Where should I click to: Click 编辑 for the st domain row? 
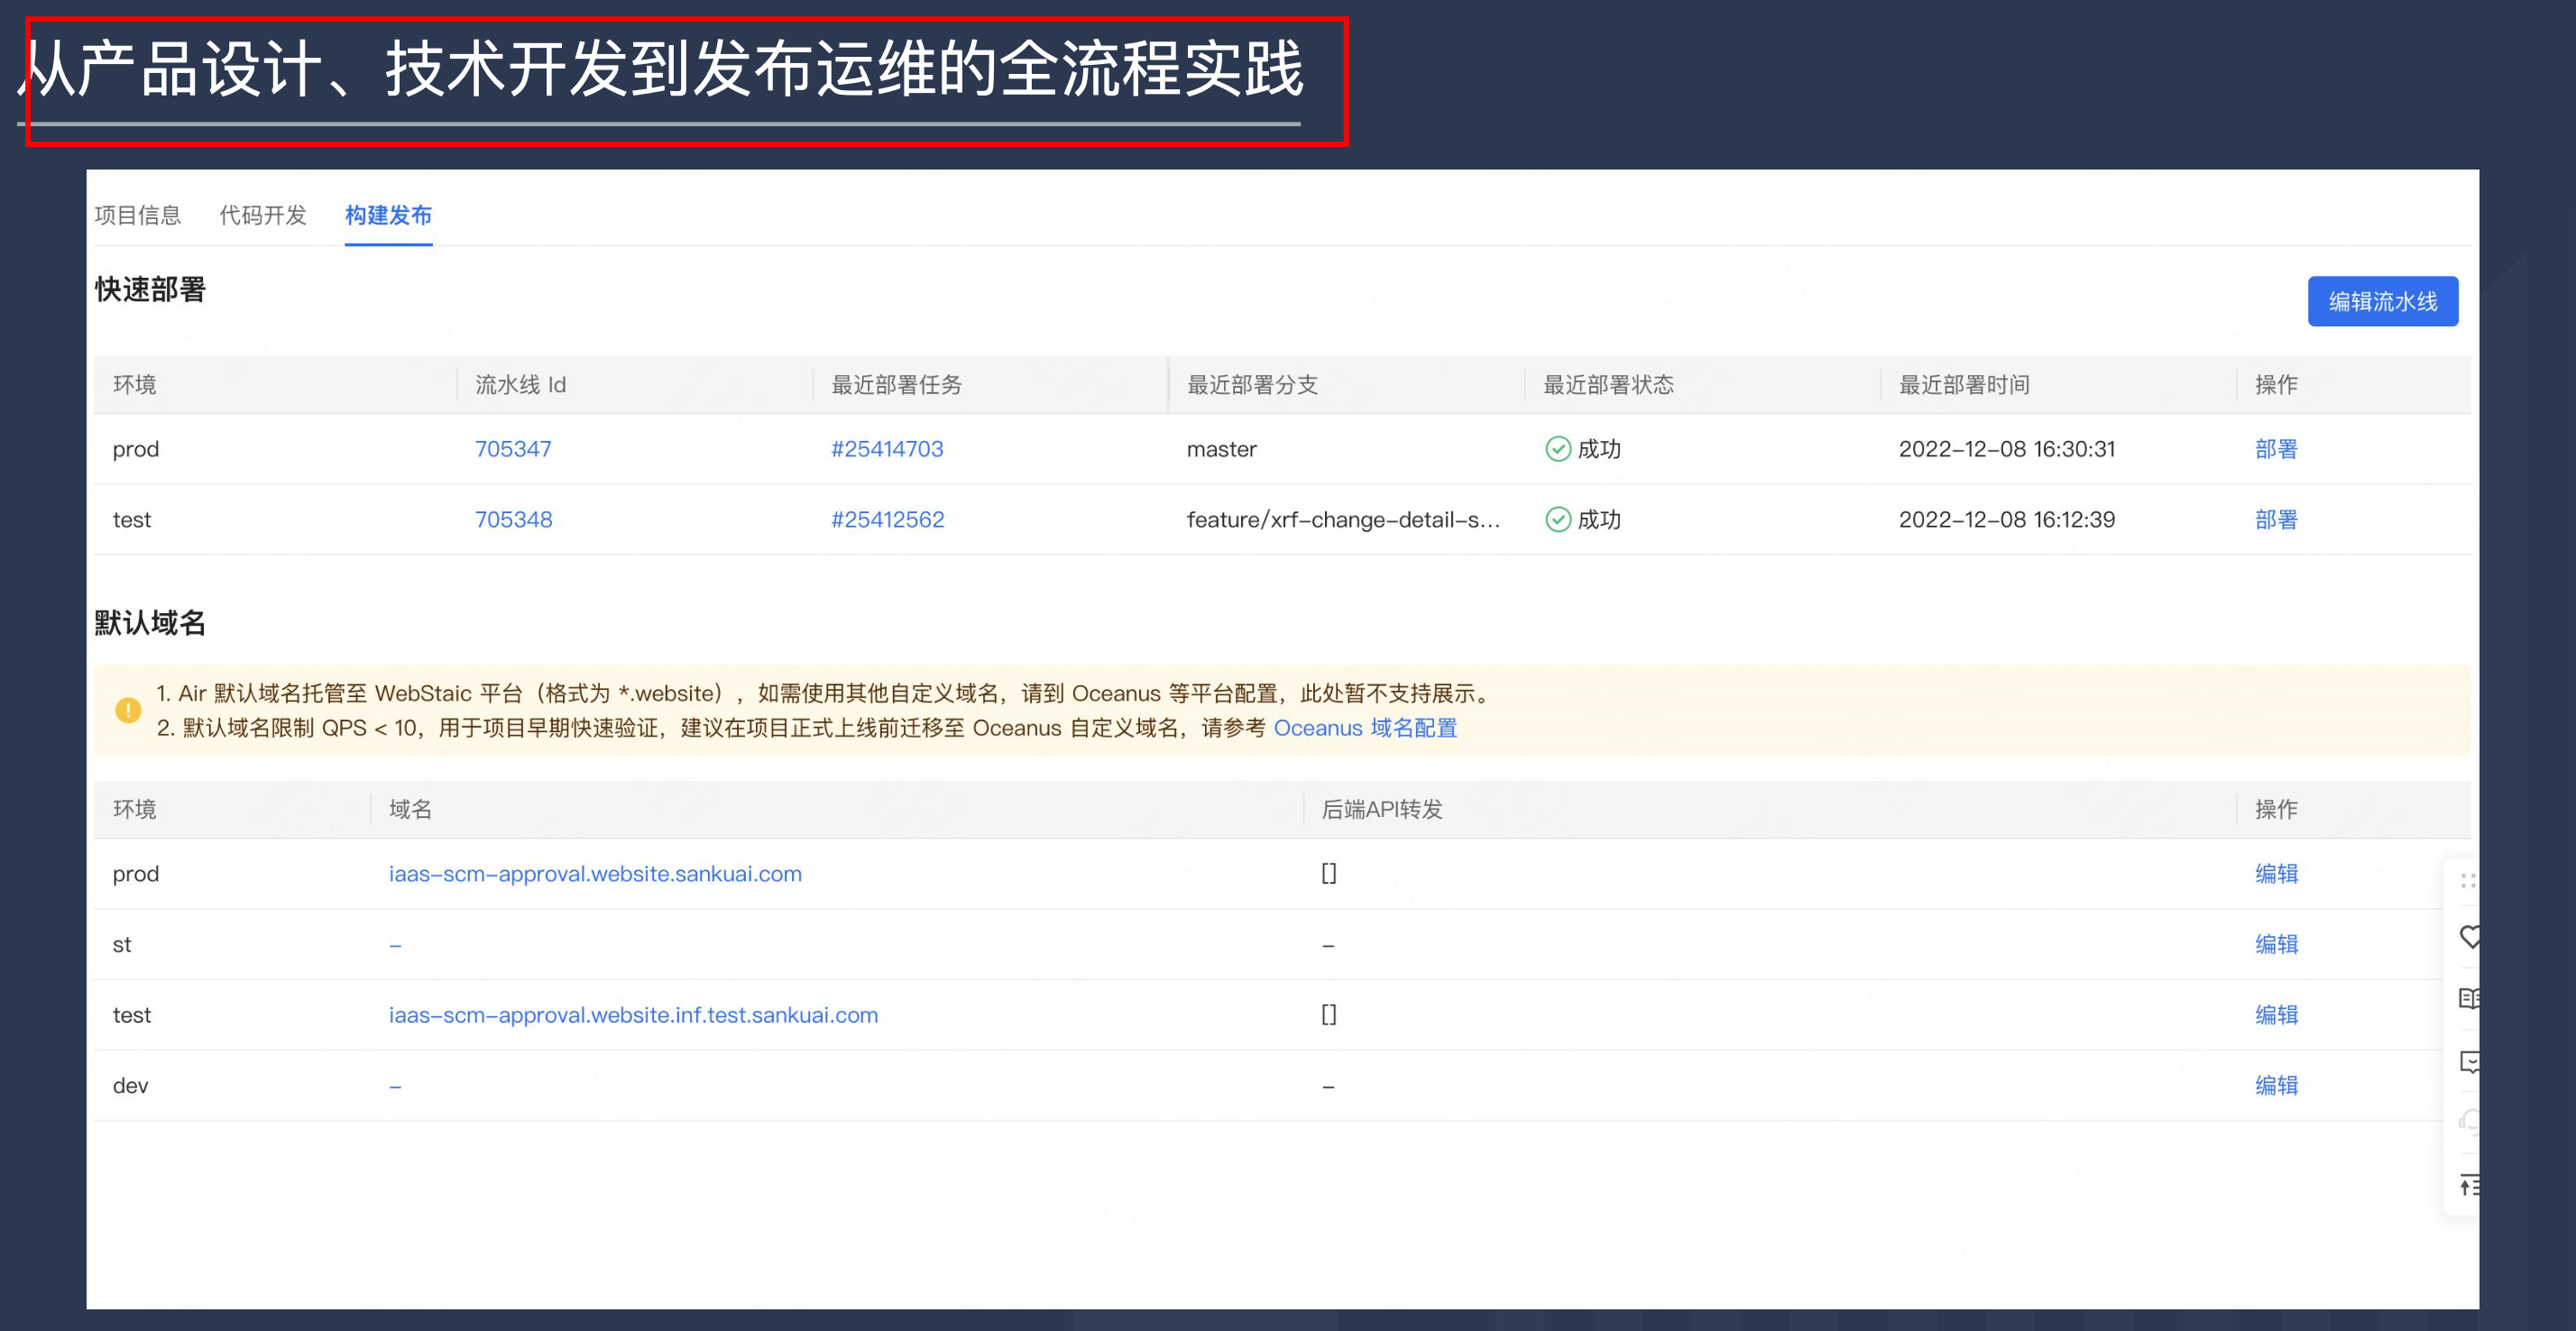pyautogui.click(x=2276, y=944)
